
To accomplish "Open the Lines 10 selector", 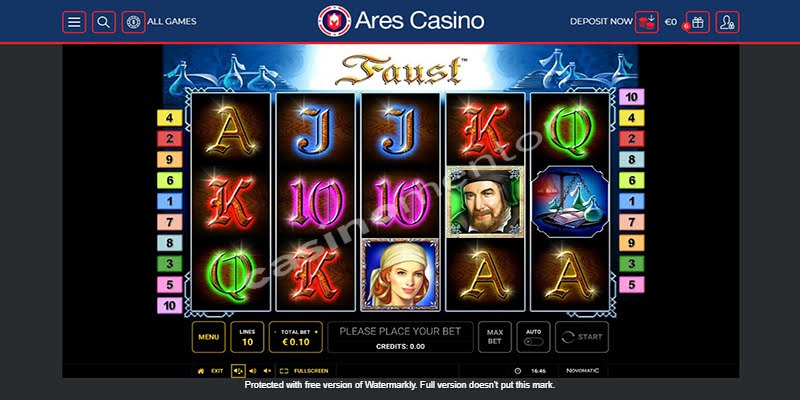I will pos(247,337).
